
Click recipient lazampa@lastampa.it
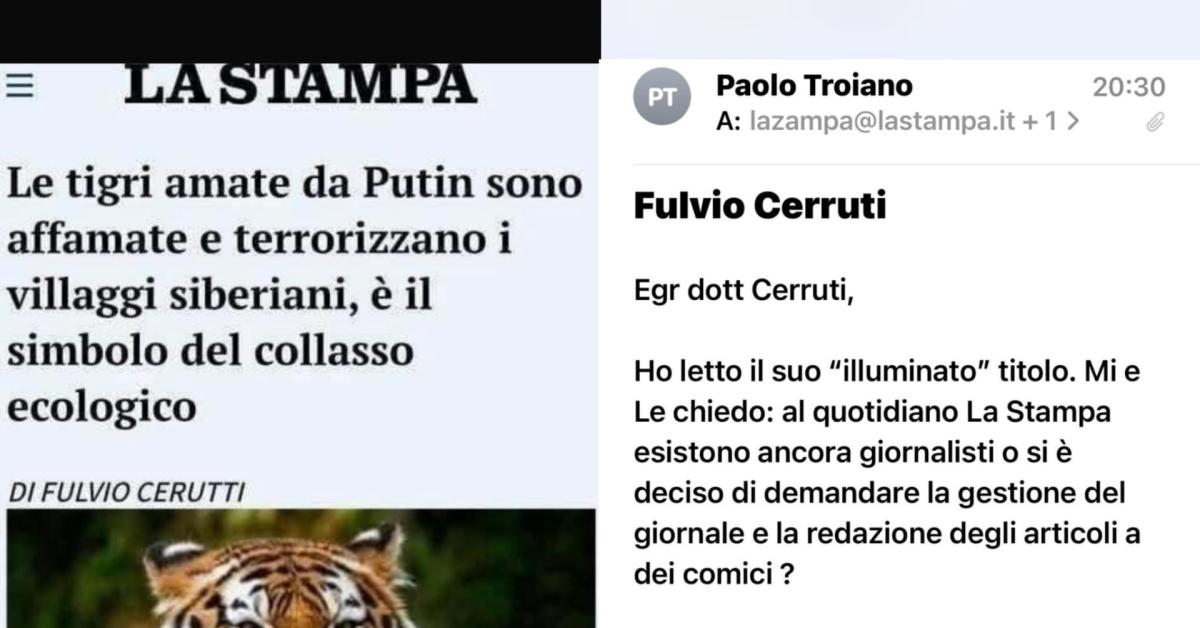[x=882, y=122]
